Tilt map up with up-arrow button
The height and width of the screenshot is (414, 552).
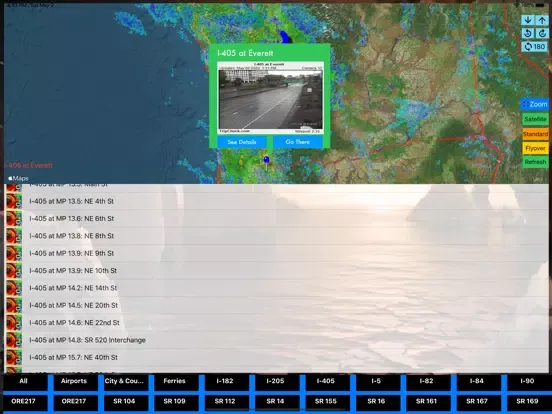point(542,20)
